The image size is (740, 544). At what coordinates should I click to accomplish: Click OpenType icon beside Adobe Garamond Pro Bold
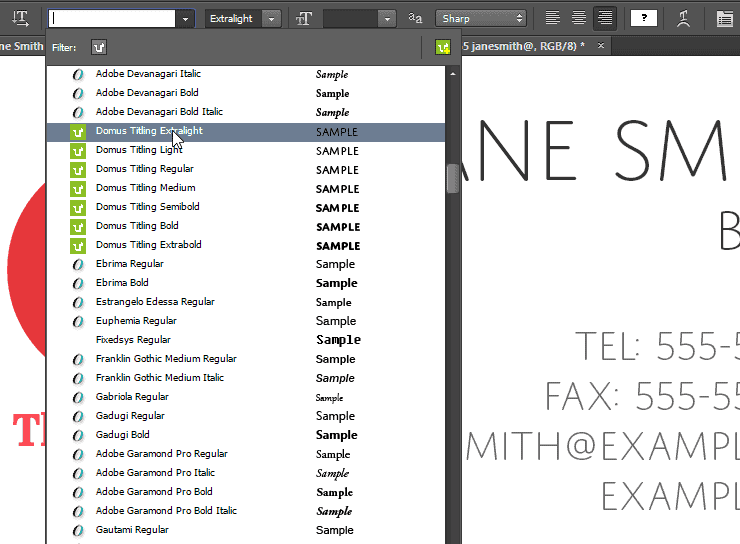[78, 493]
